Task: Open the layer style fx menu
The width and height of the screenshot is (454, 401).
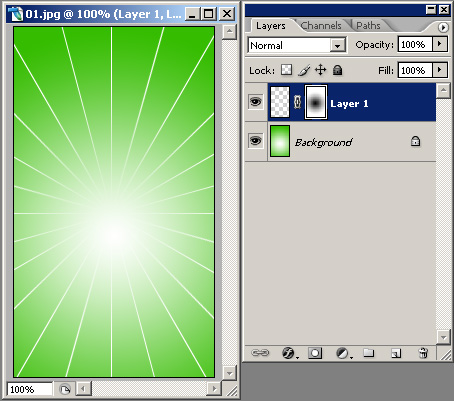Action: (289, 353)
